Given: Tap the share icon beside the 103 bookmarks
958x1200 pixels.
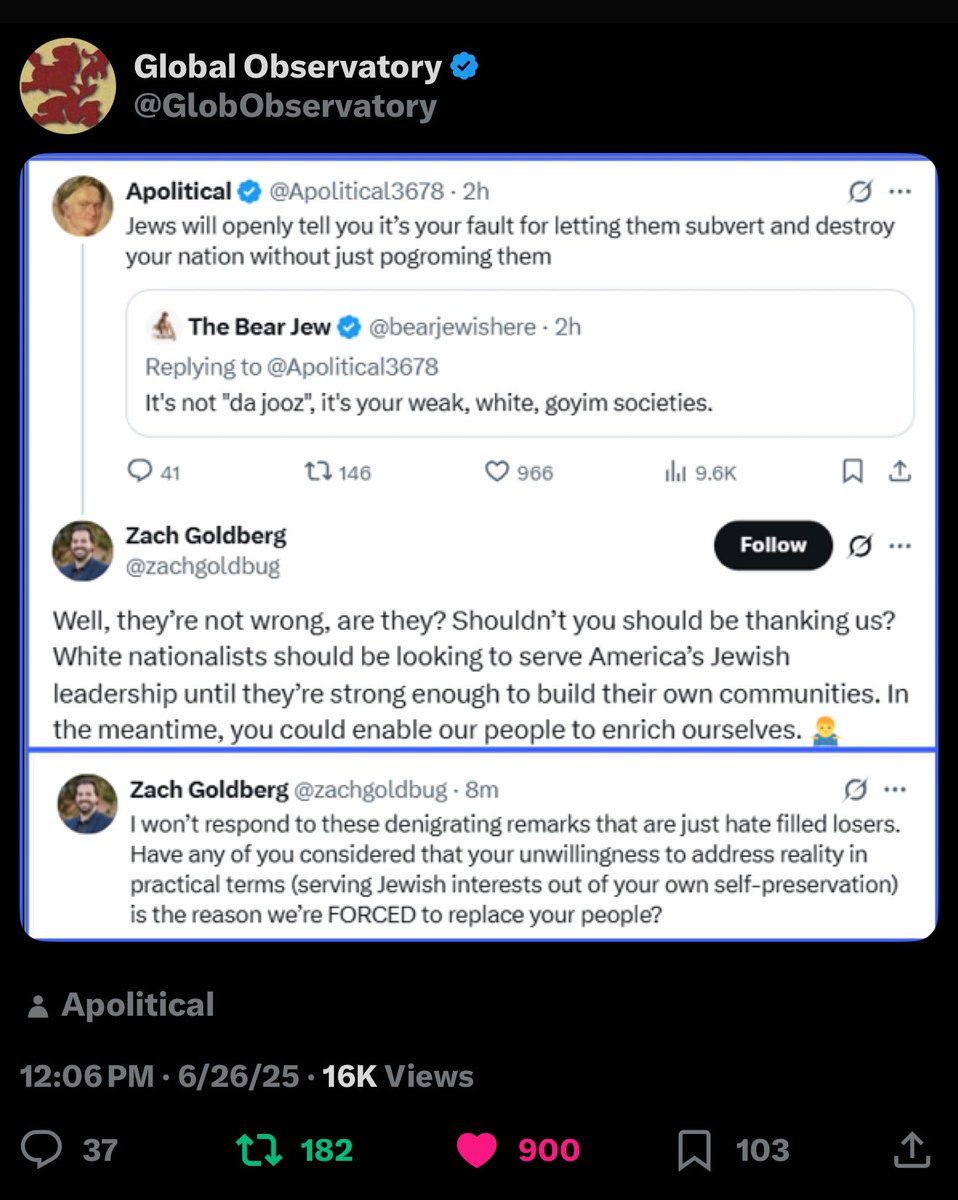Looking at the screenshot, I should click(x=911, y=1149).
